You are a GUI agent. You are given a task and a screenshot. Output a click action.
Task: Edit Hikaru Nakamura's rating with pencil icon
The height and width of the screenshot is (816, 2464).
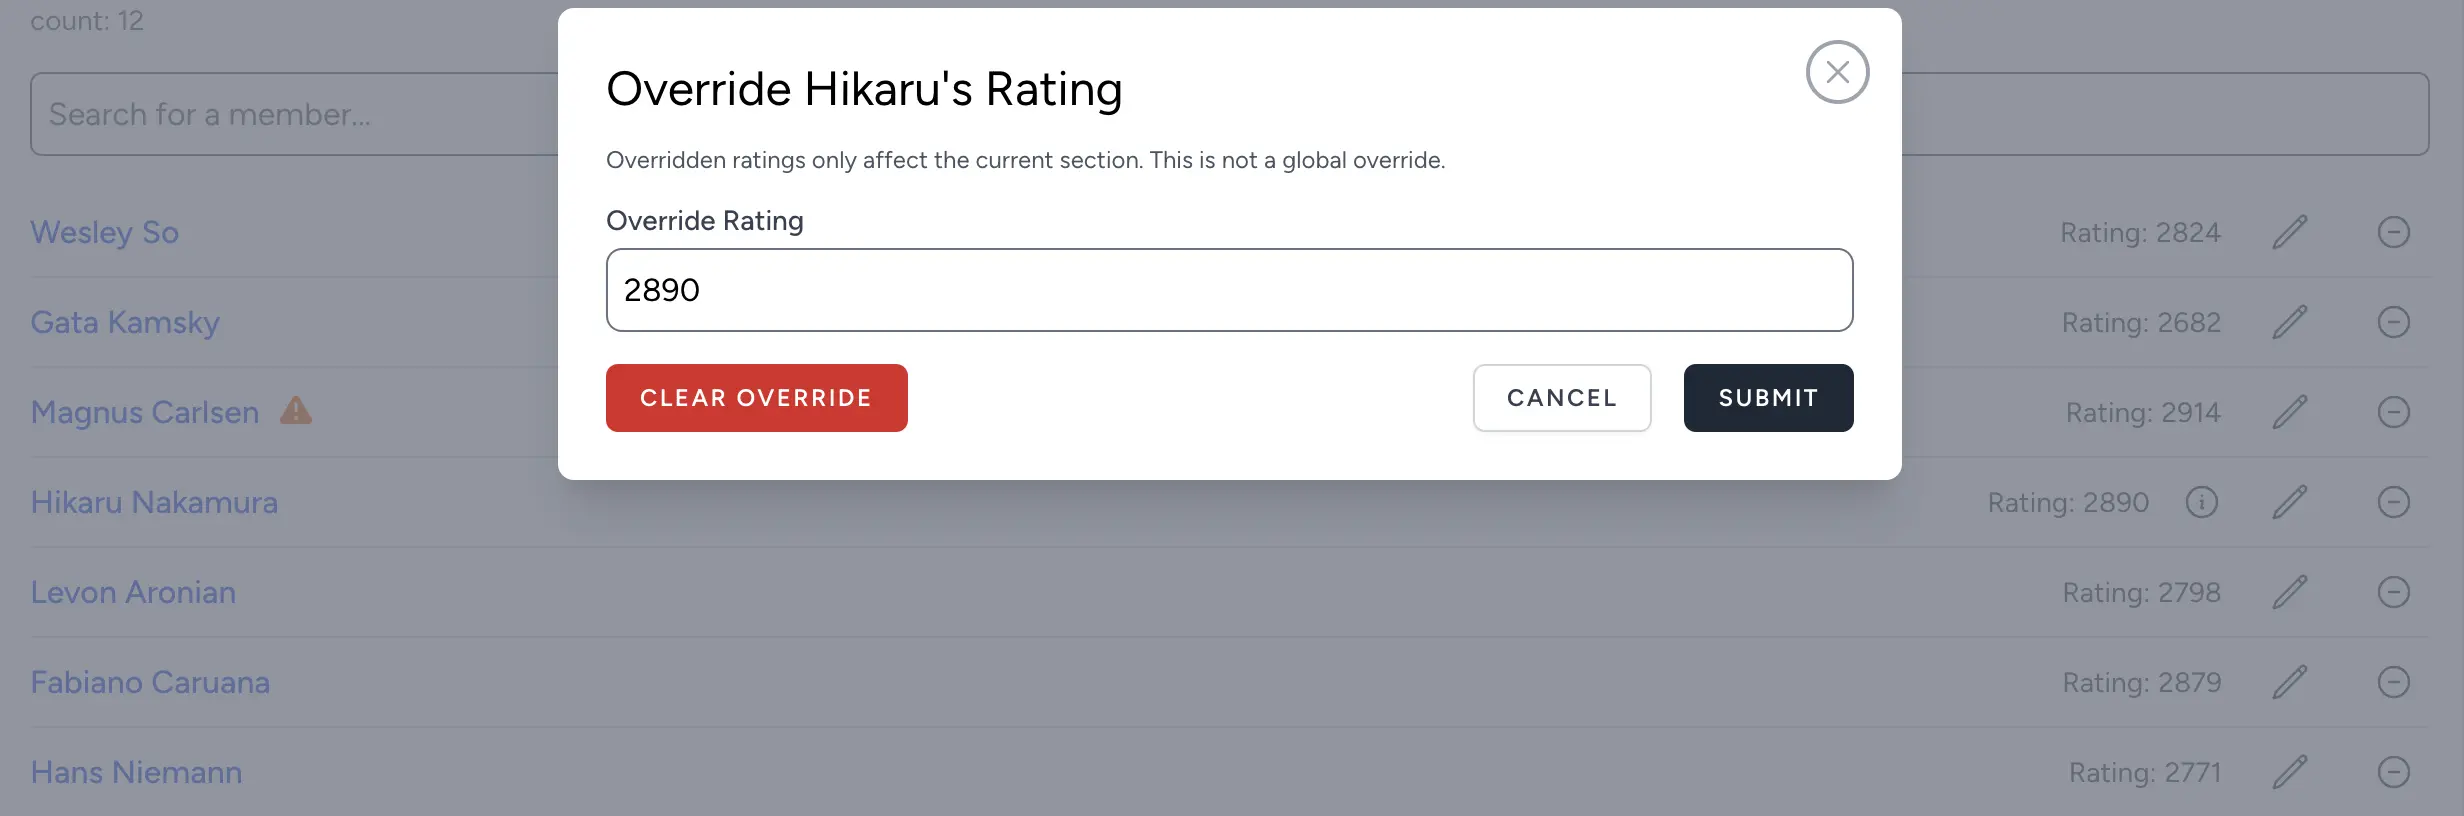coord(2290,502)
